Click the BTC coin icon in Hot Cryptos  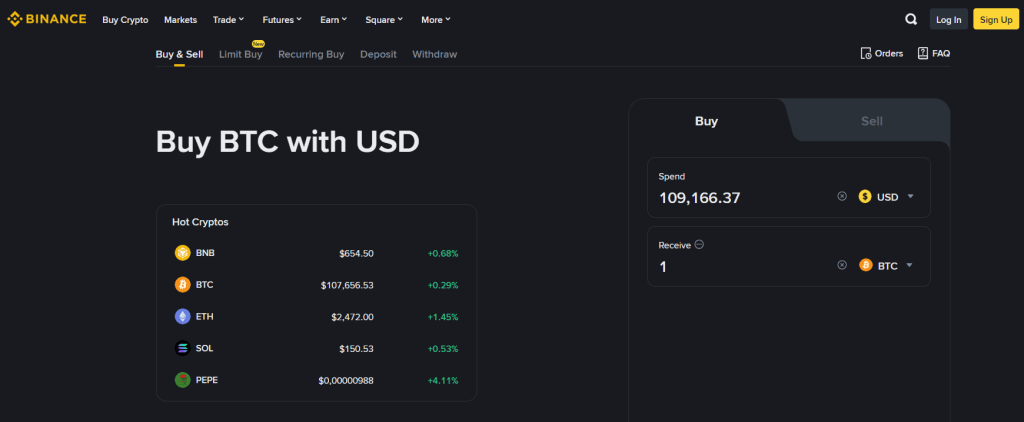[182, 285]
